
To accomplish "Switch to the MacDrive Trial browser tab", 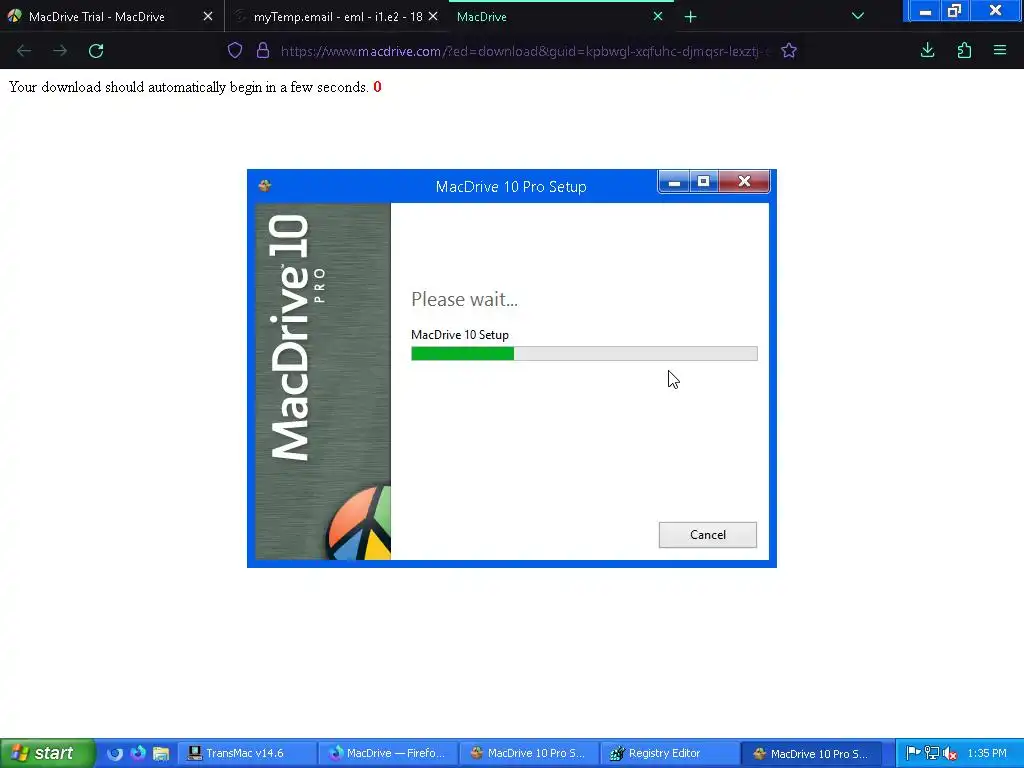I will tap(98, 17).
